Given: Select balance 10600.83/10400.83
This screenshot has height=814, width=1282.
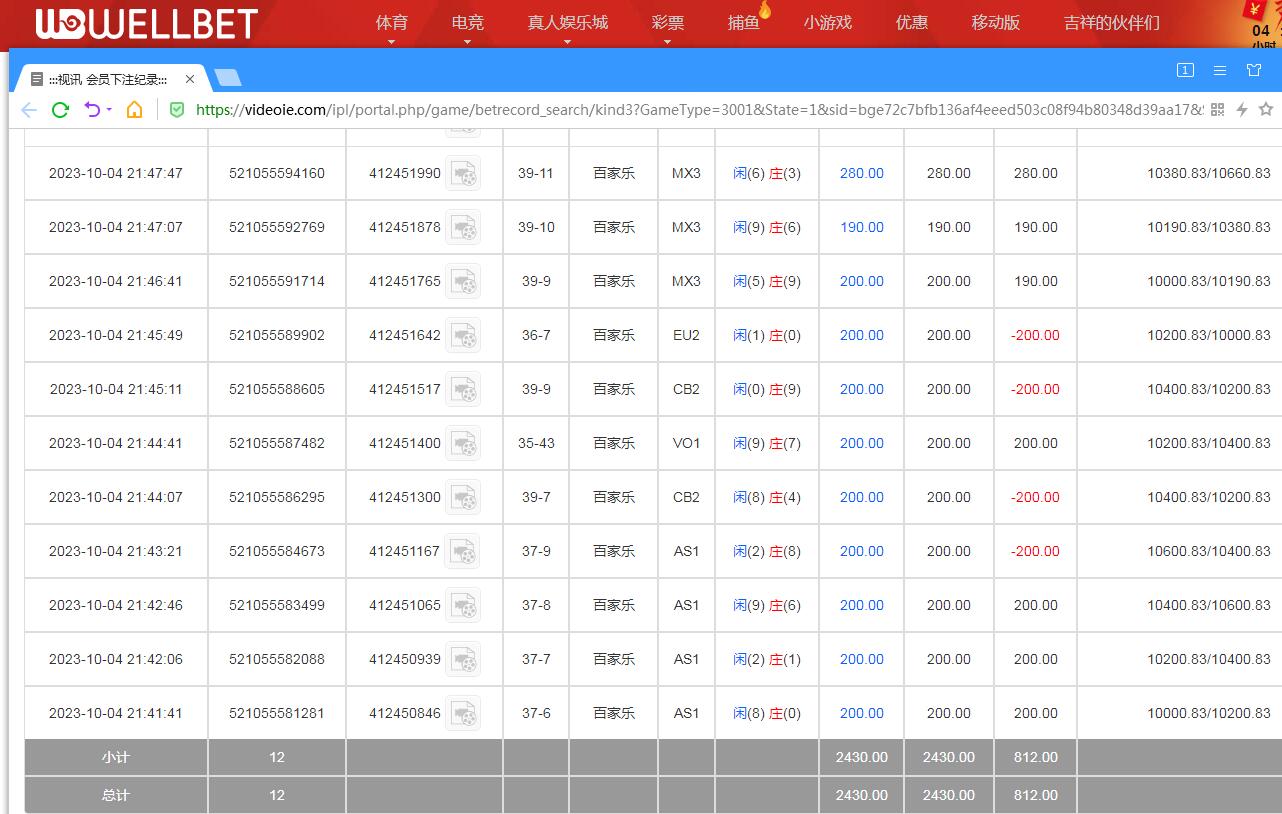Looking at the screenshot, I should point(1209,551).
